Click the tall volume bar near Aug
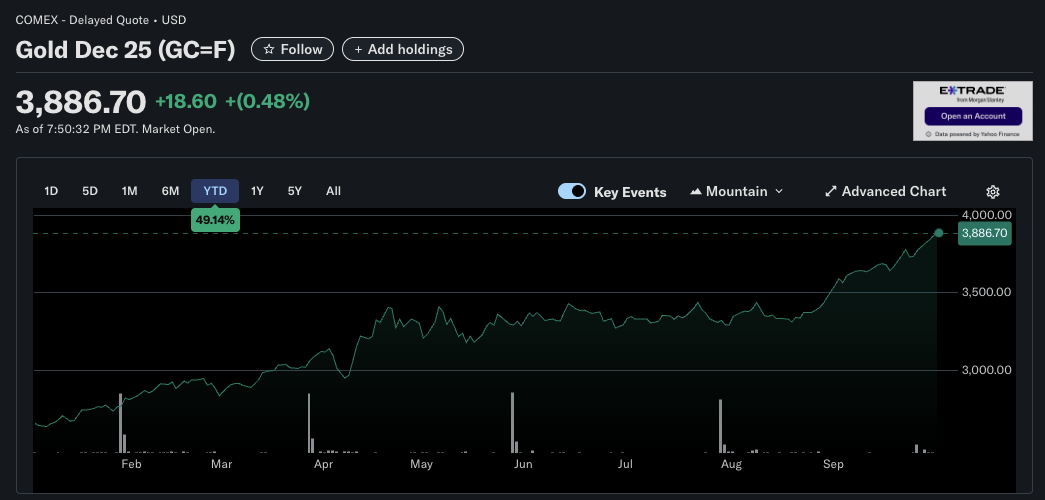 click(720, 426)
